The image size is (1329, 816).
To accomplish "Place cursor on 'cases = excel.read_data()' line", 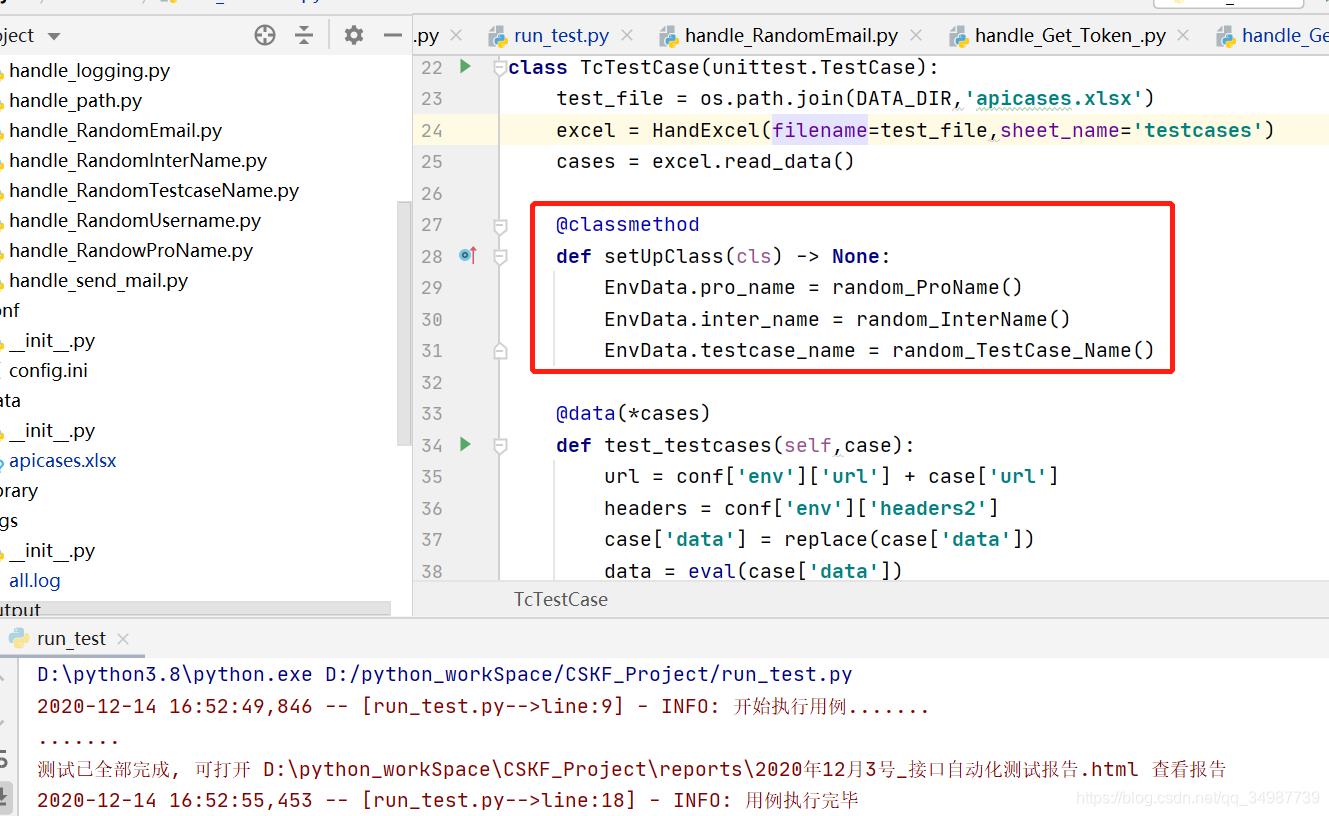I will point(705,162).
